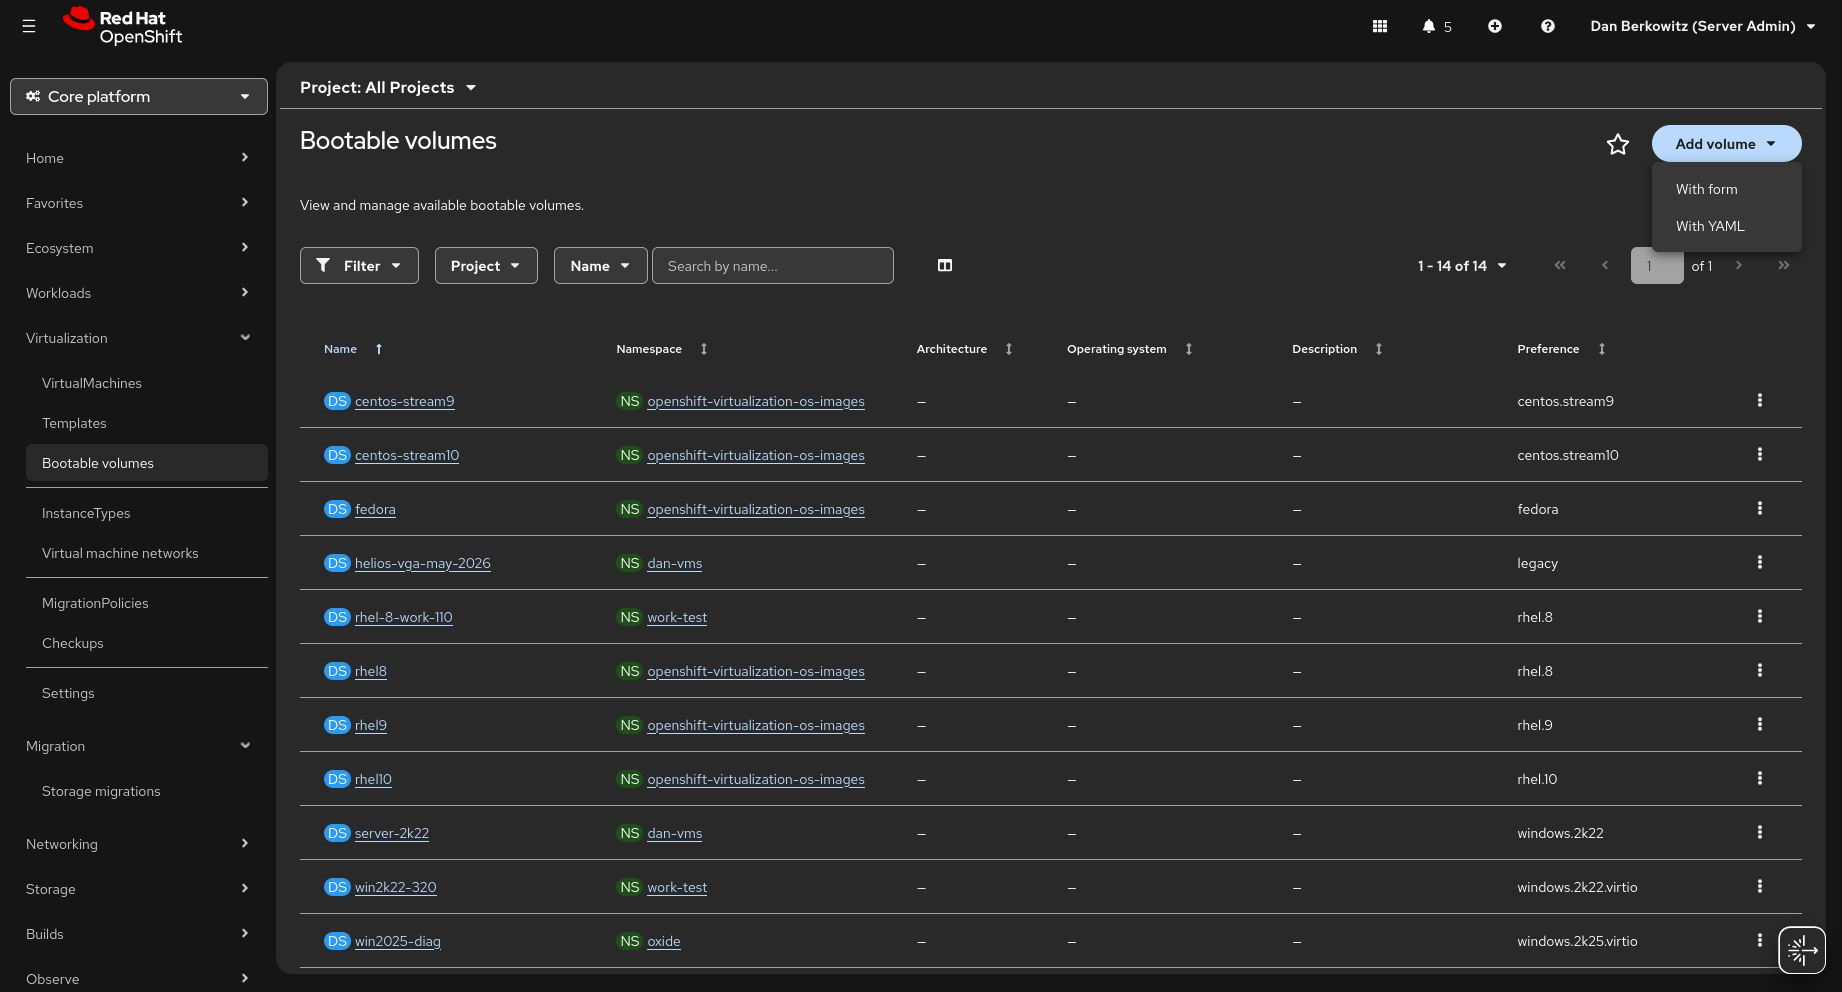Open the work-test namespace link for rhel-8-work-110

[677, 617]
